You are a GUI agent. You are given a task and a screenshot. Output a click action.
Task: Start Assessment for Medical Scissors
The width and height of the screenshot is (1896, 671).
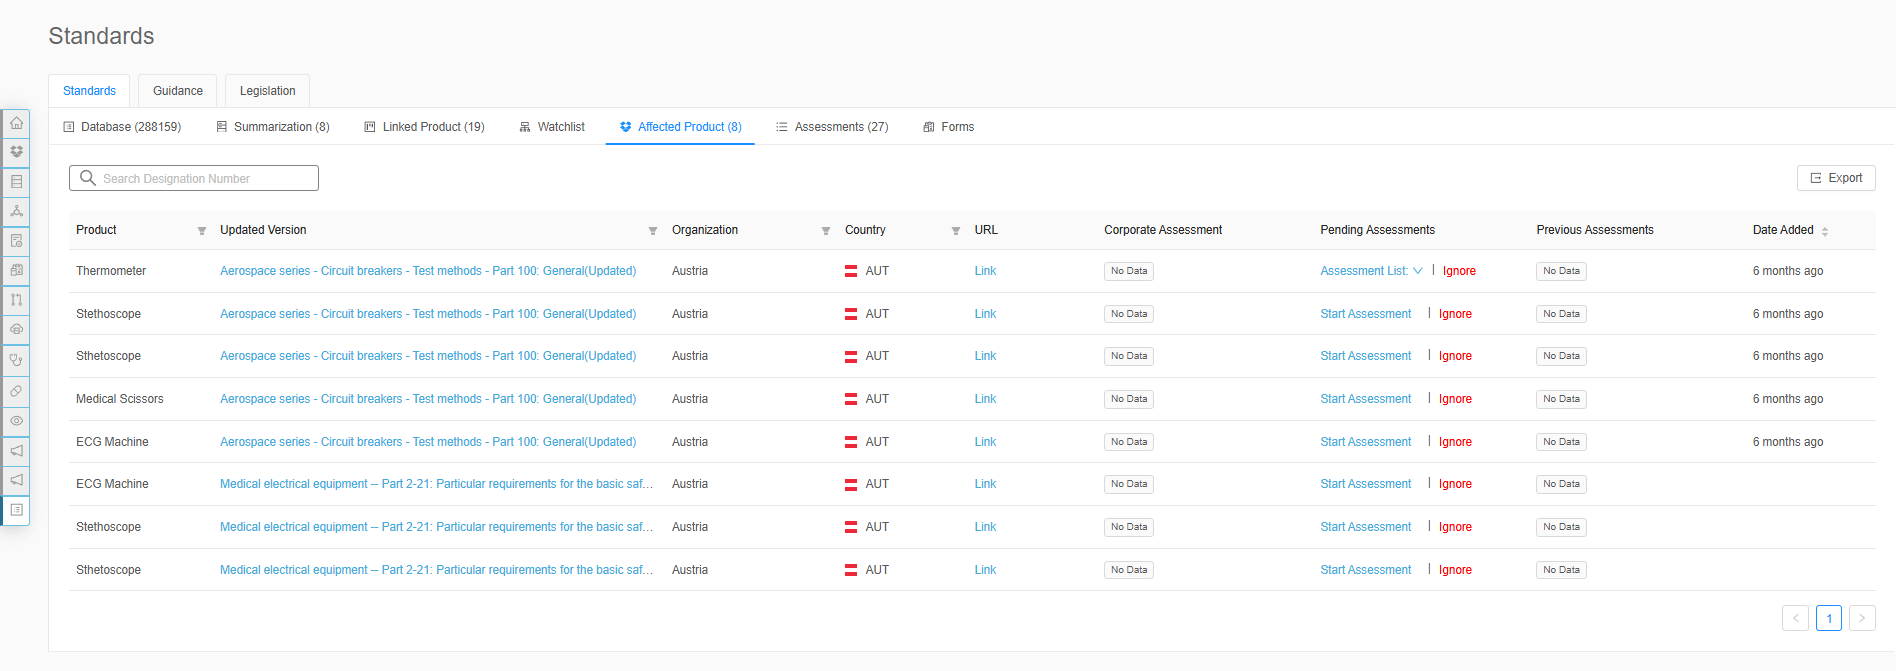[1366, 399]
